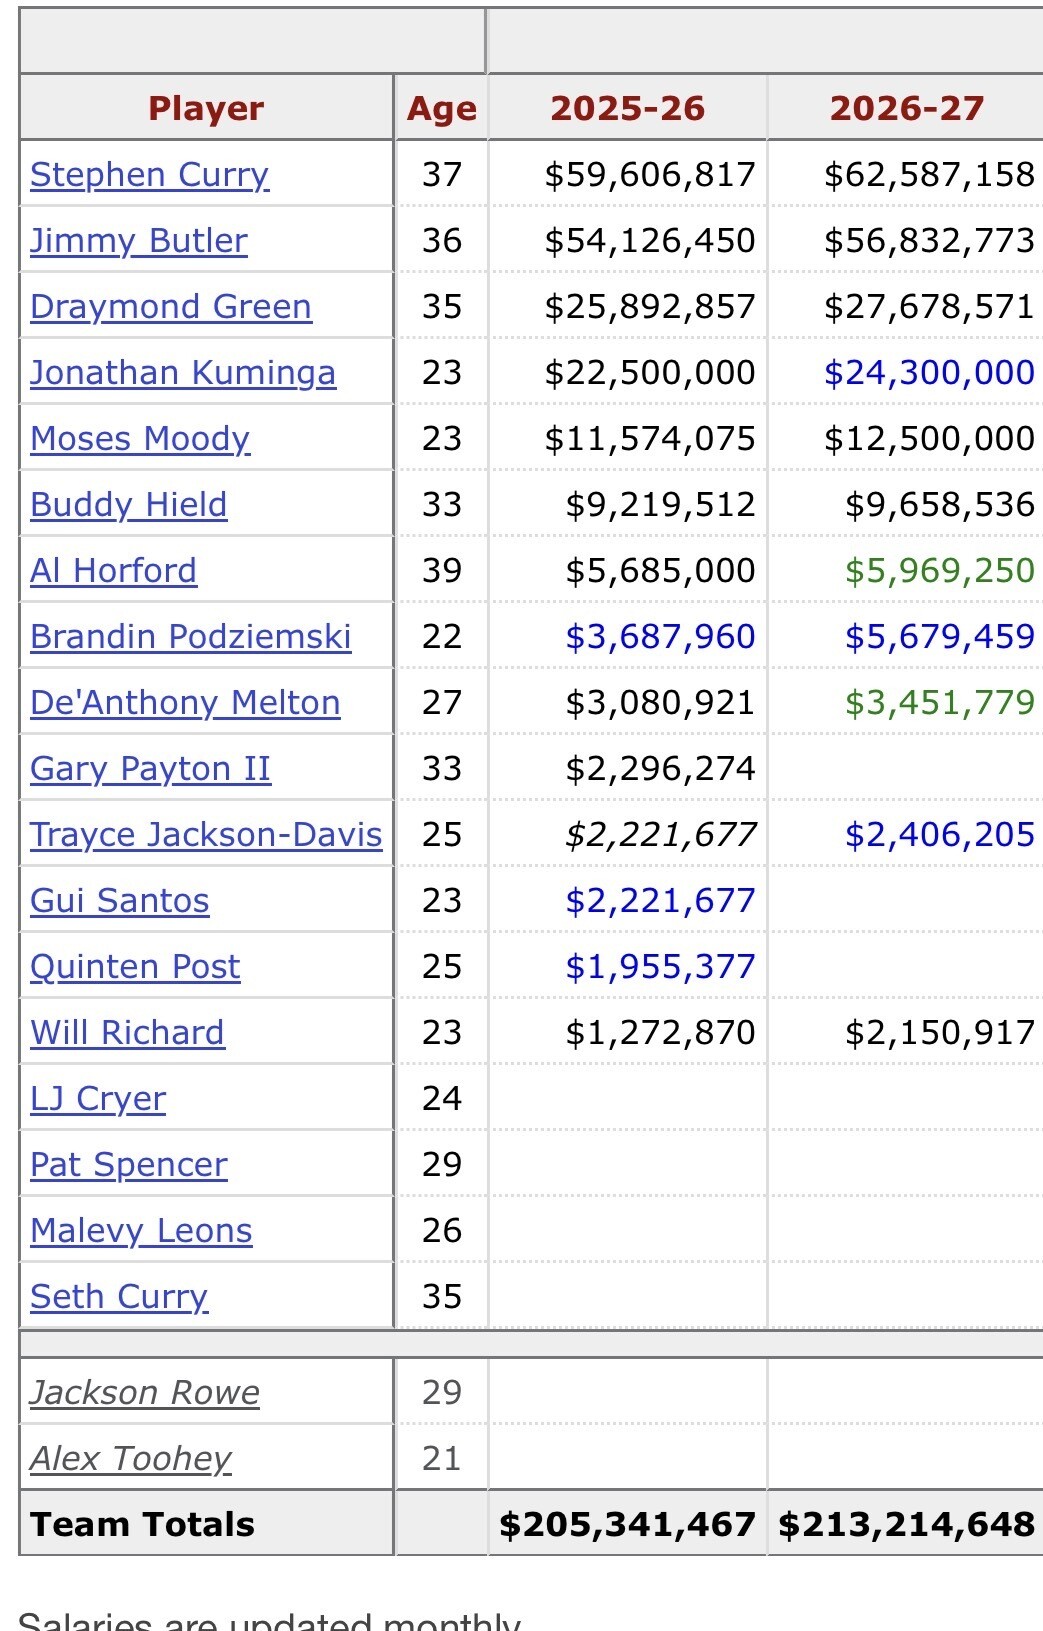Image resolution: width=1043 pixels, height=1631 pixels.
Task: Select the Jonathan Kuminga player link
Action: click(x=183, y=372)
